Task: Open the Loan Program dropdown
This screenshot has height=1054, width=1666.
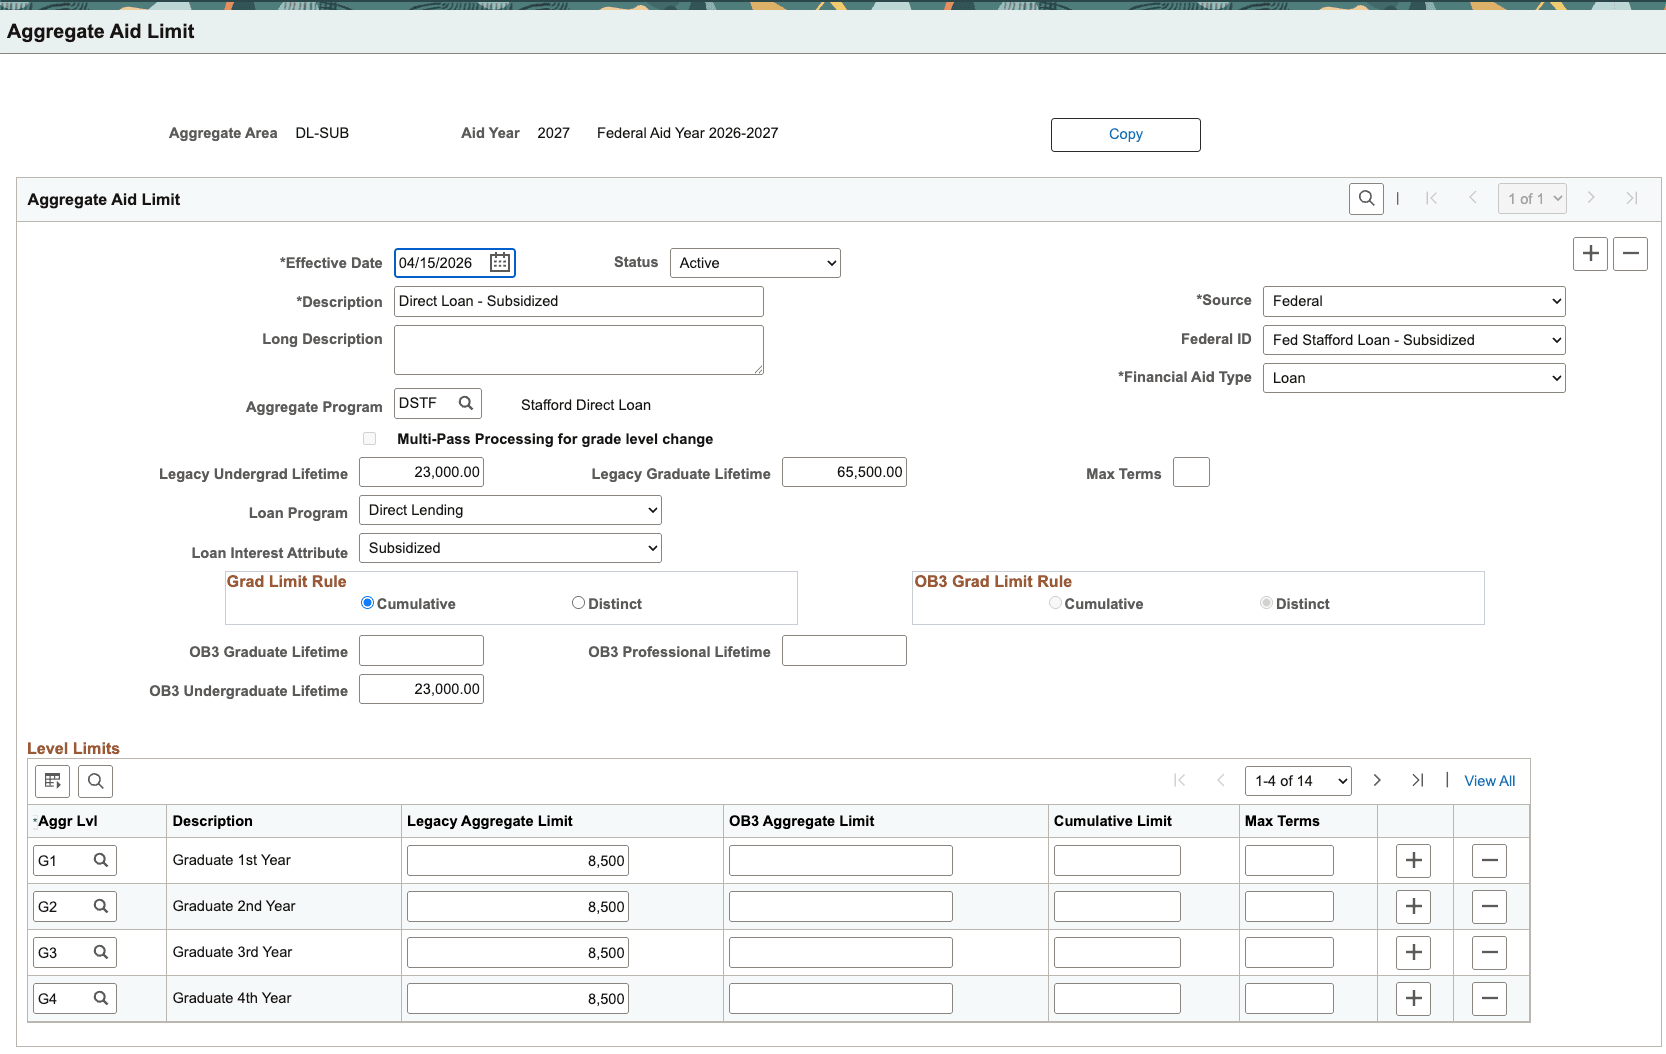Action: 510,510
